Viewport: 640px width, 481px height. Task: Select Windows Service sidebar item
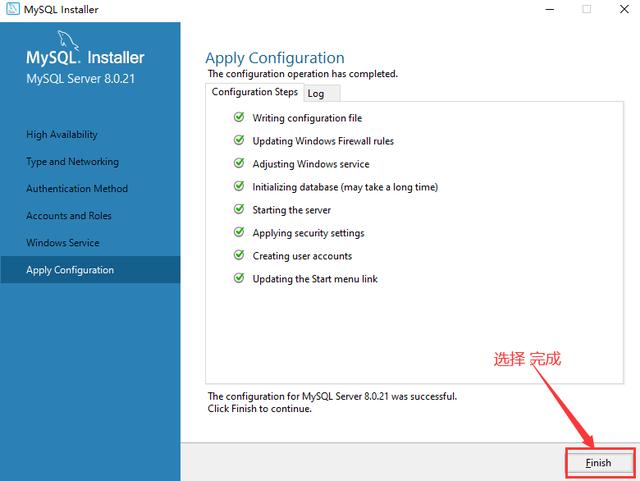[x=62, y=243]
